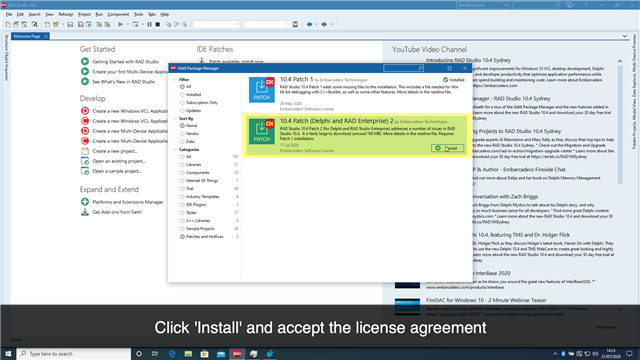The image size is (640, 360).
Task: Open the second empty toolbar combo box
Action: pyautogui.click(x=267, y=24)
